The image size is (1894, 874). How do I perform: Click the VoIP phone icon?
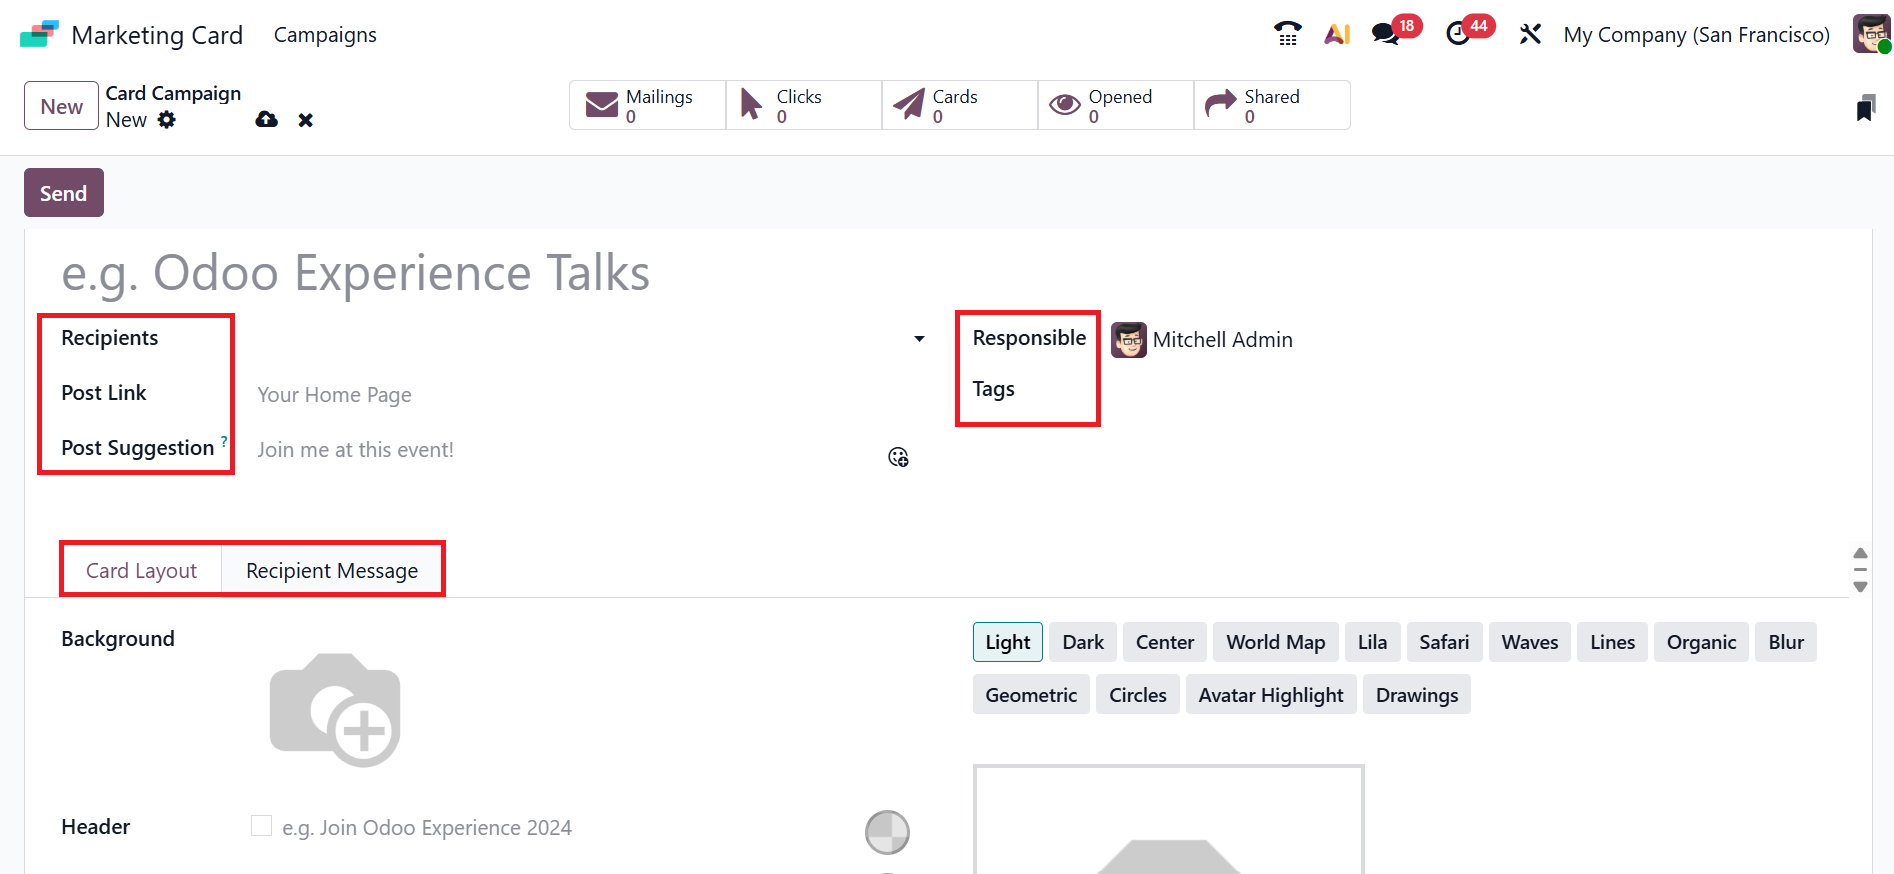click(1287, 34)
